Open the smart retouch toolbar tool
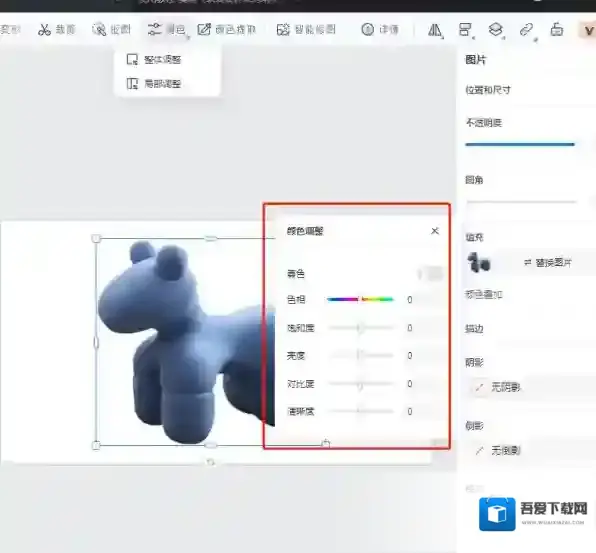 pos(306,29)
